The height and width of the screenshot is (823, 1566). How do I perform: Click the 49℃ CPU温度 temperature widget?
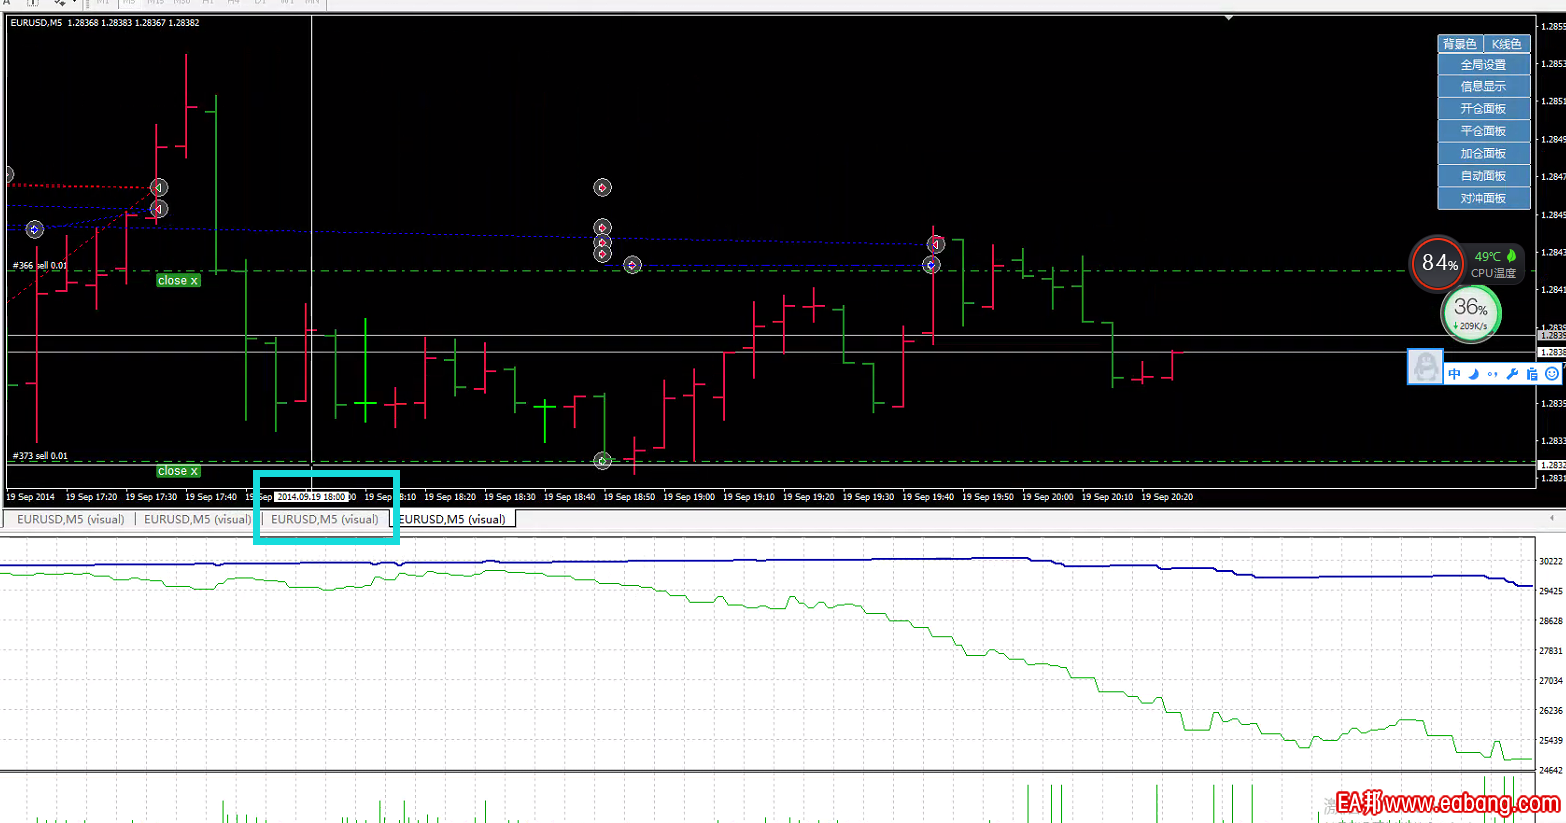1494,264
